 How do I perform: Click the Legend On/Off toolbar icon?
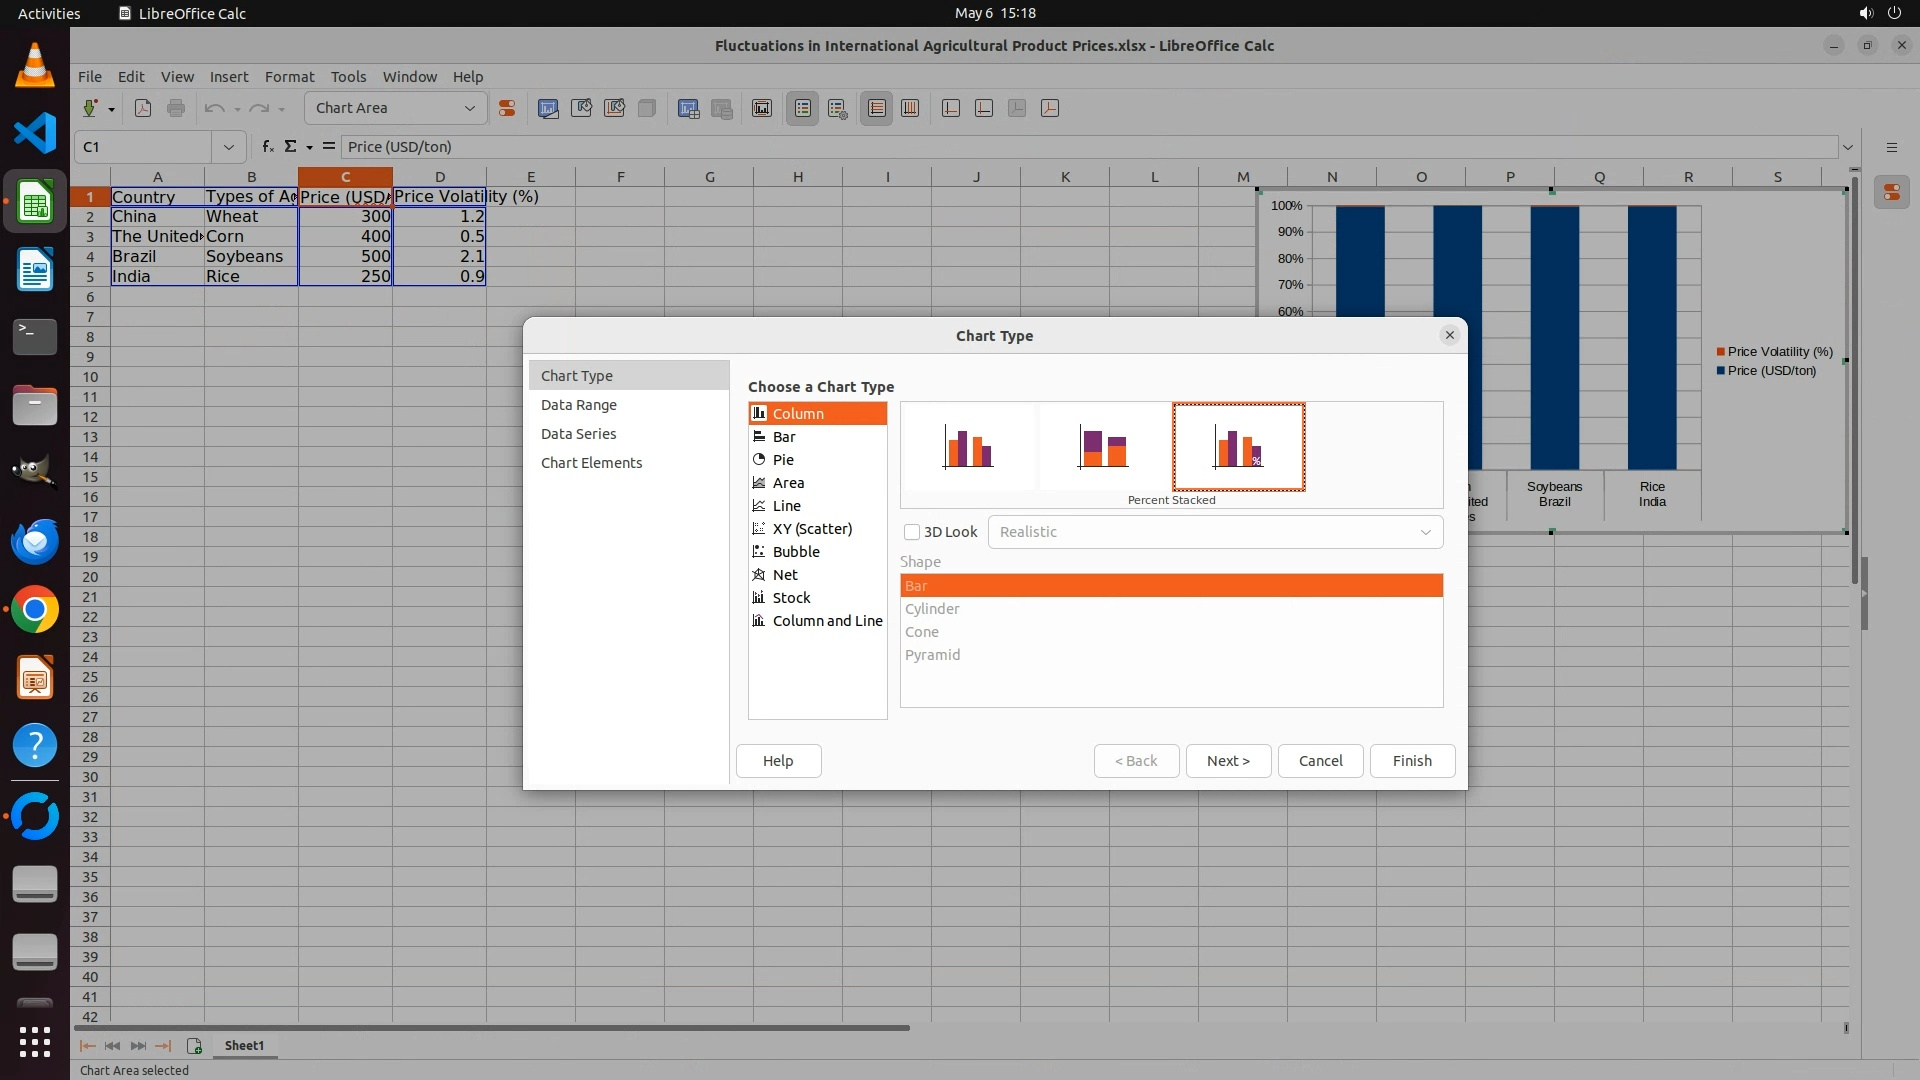click(x=803, y=109)
